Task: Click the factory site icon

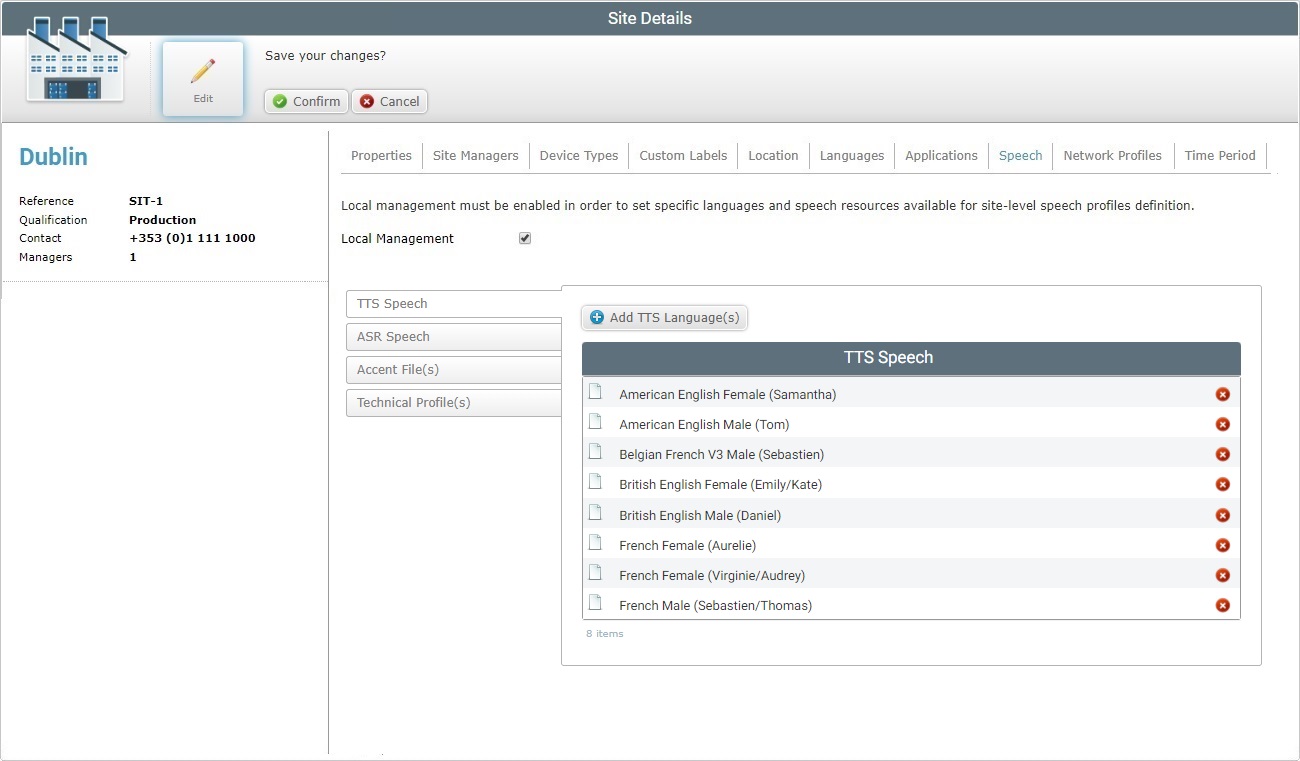Action: tap(76, 60)
